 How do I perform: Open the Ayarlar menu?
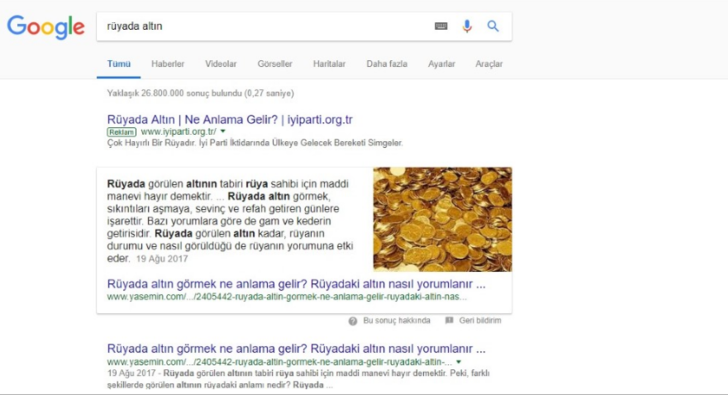tap(442, 64)
